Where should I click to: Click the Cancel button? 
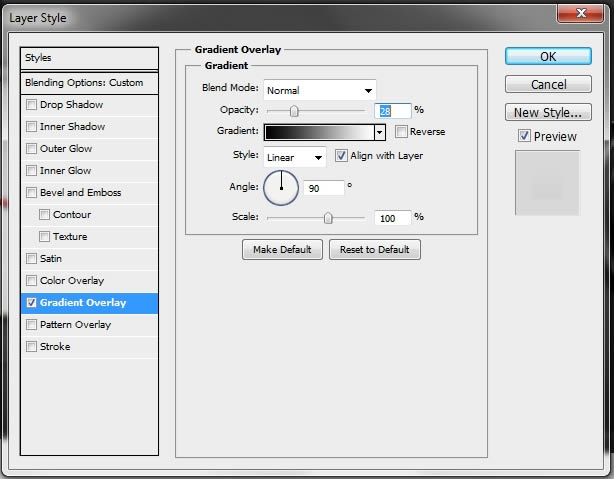[548, 84]
